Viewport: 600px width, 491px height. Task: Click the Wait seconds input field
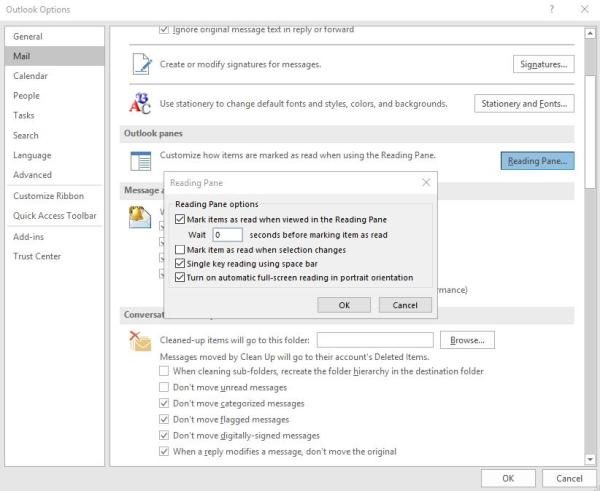[227, 235]
